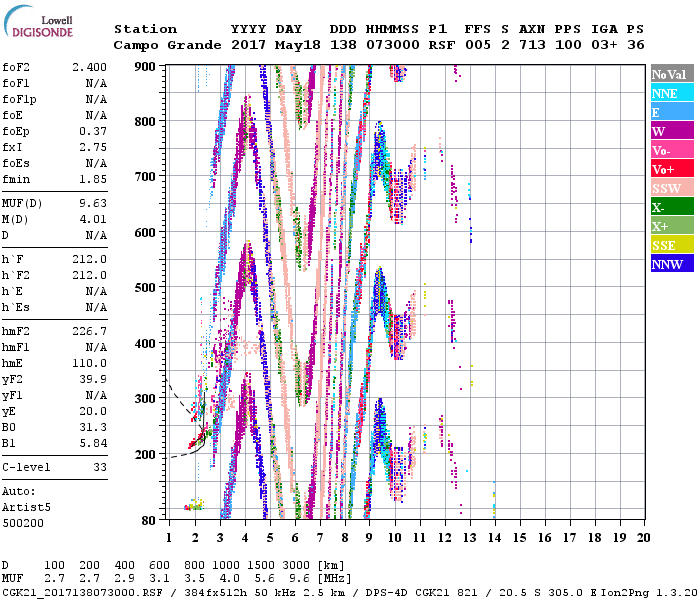Choose the SSW light pink legend entry

point(668,188)
